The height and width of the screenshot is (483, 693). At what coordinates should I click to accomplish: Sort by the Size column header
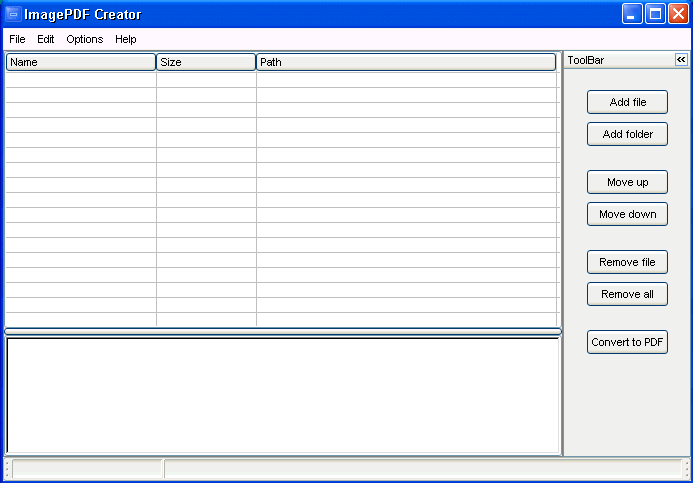[x=206, y=62]
